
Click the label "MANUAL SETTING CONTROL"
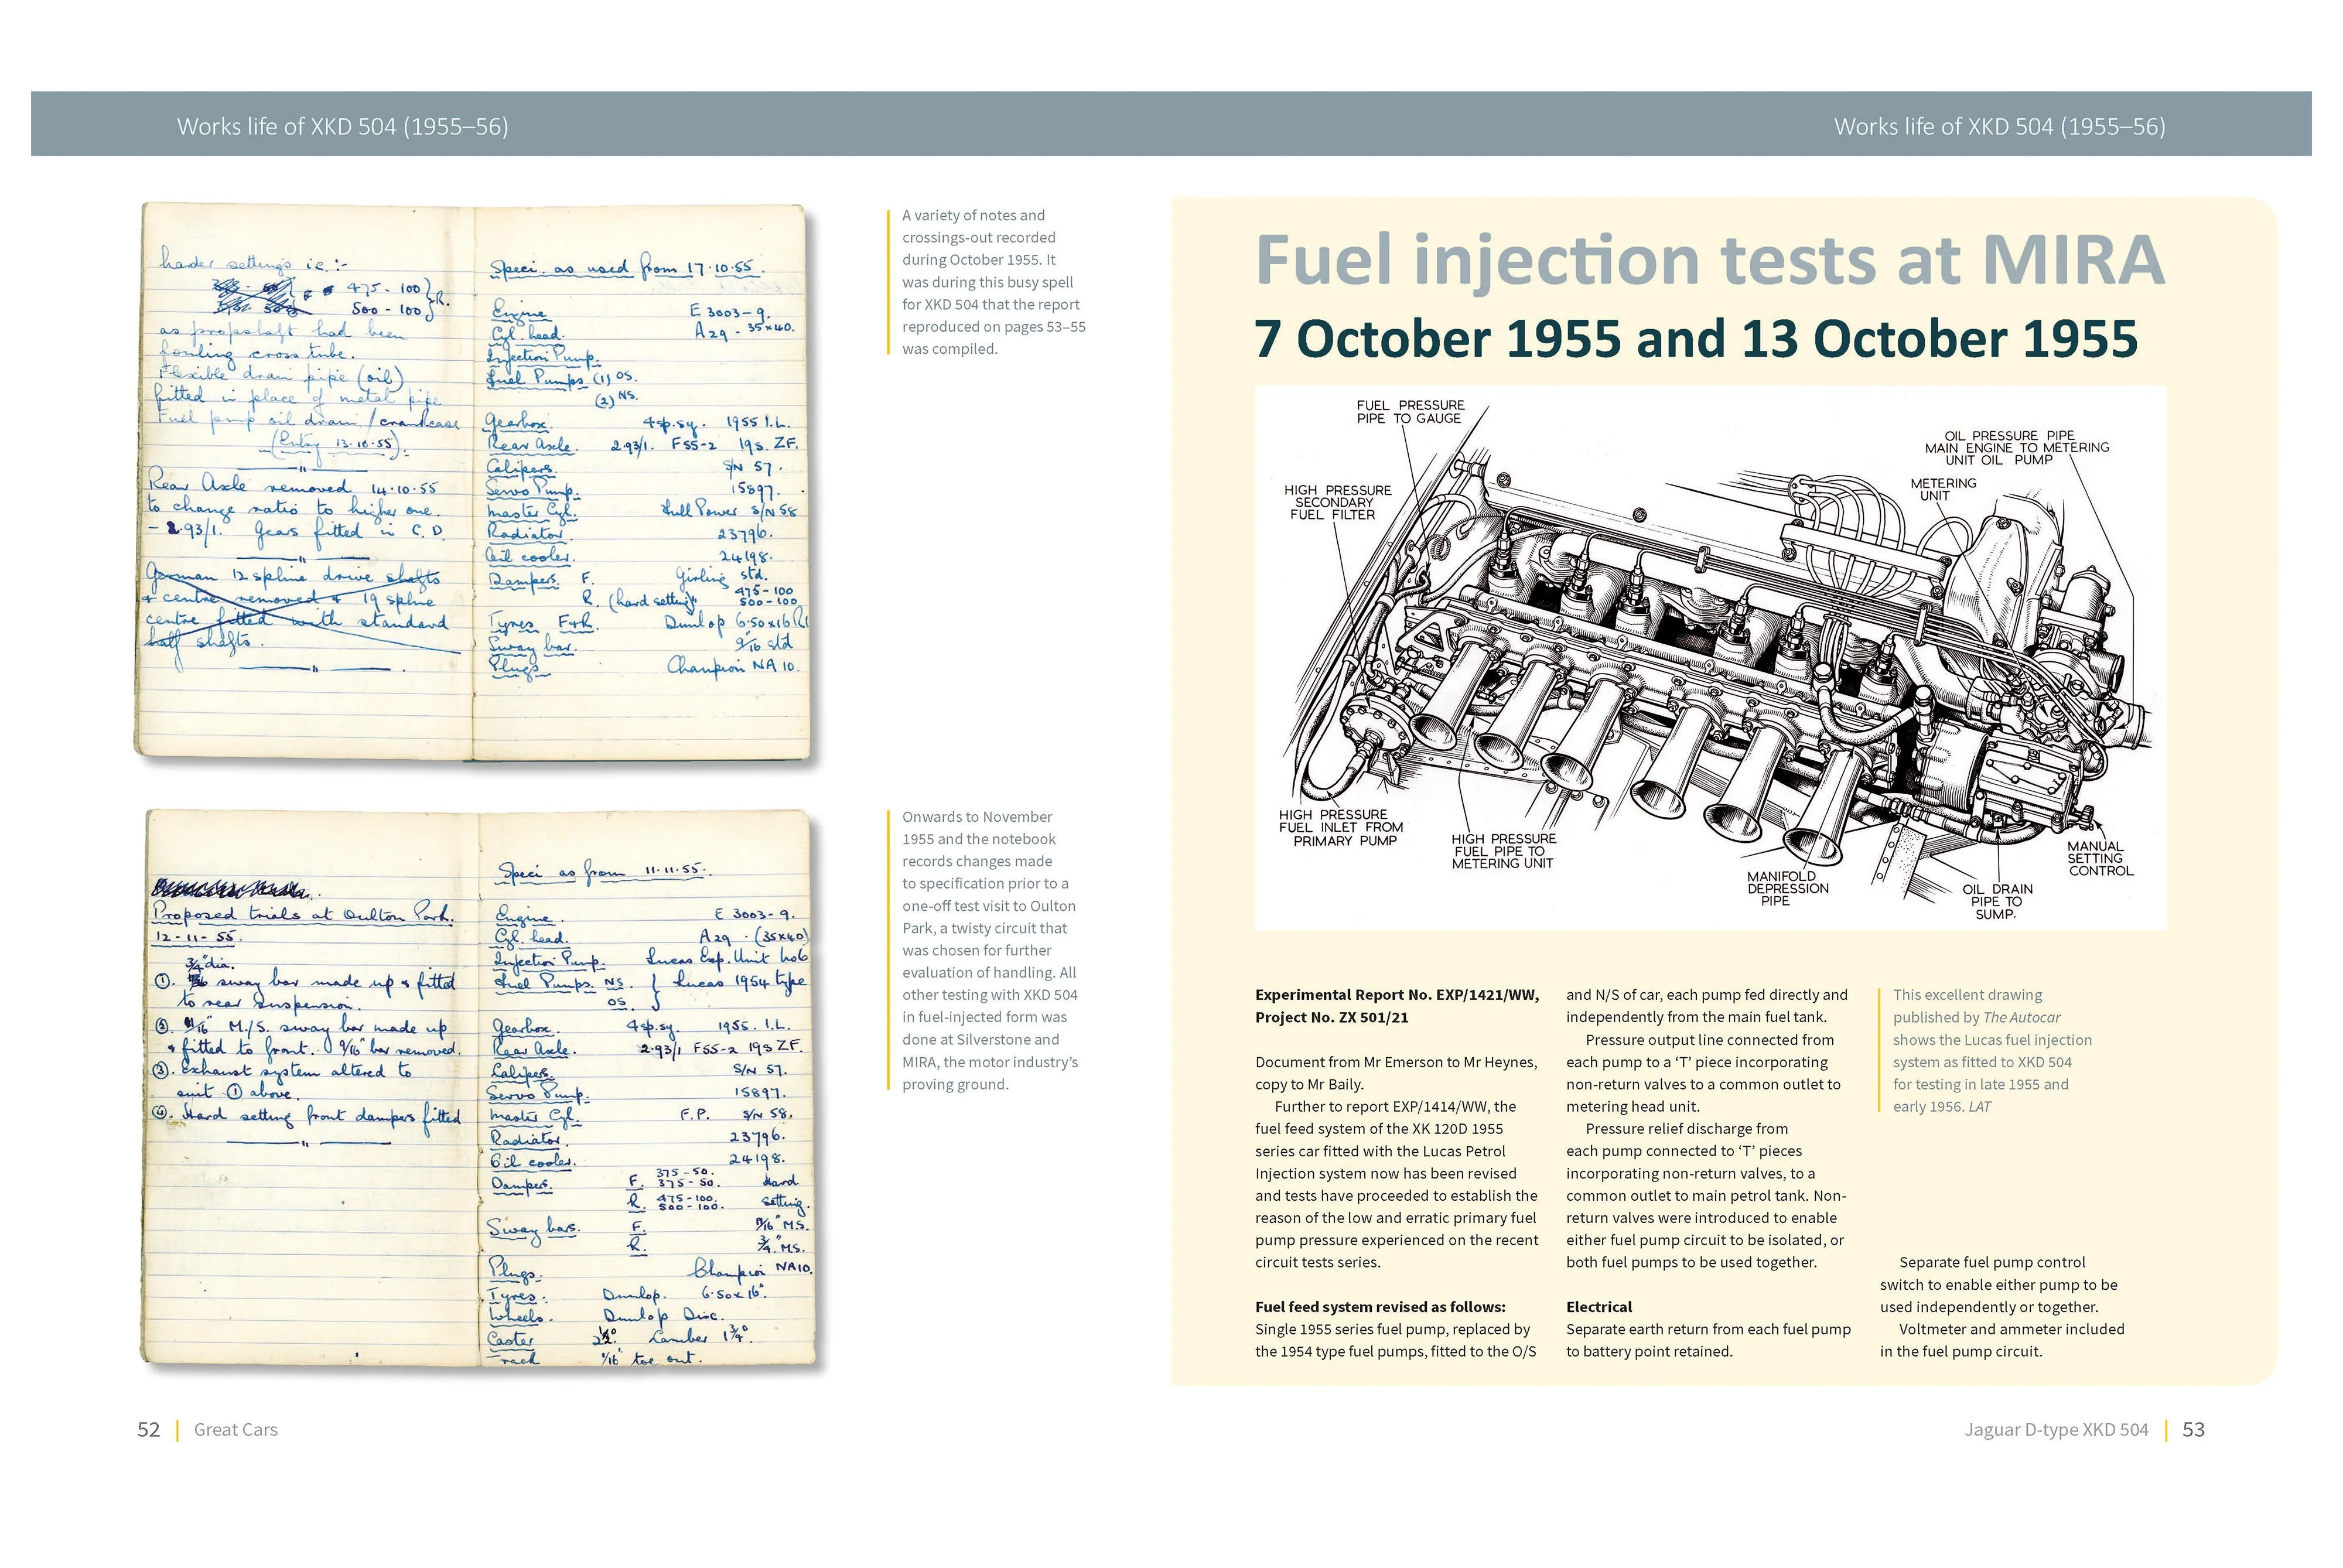point(2100,858)
